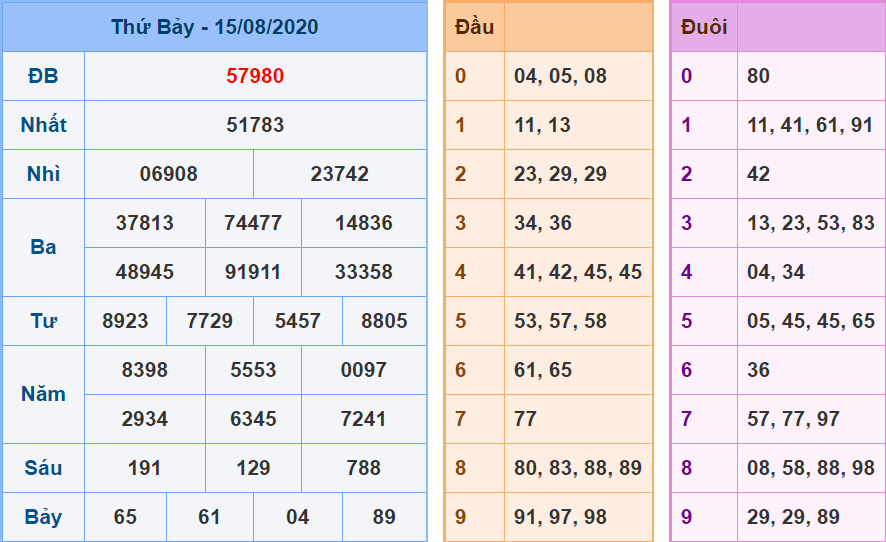886x542 pixels.
Task: Click the Thứ Bảy - 15/08/2020 date header
Action: [214, 27]
